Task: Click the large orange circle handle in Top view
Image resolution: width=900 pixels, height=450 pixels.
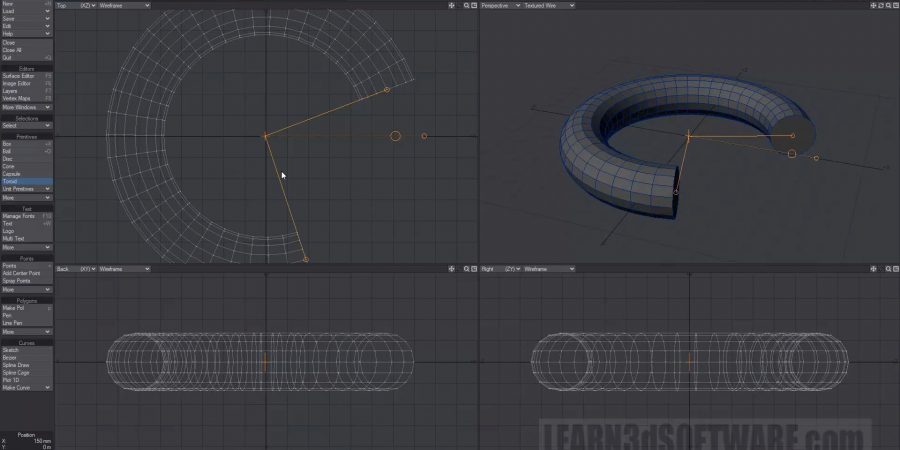Action: pyautogui.click(x=395, y=136)
